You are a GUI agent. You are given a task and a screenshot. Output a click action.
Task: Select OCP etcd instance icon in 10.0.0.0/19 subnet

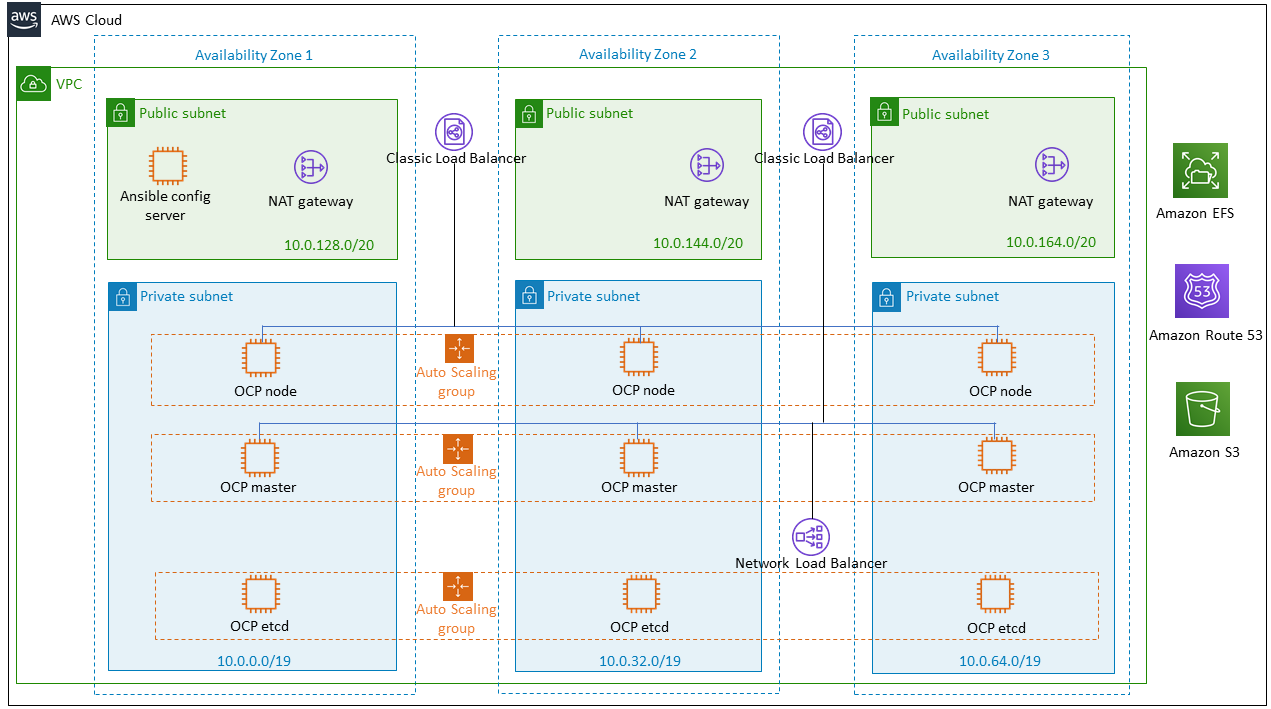tap(260, 594)
